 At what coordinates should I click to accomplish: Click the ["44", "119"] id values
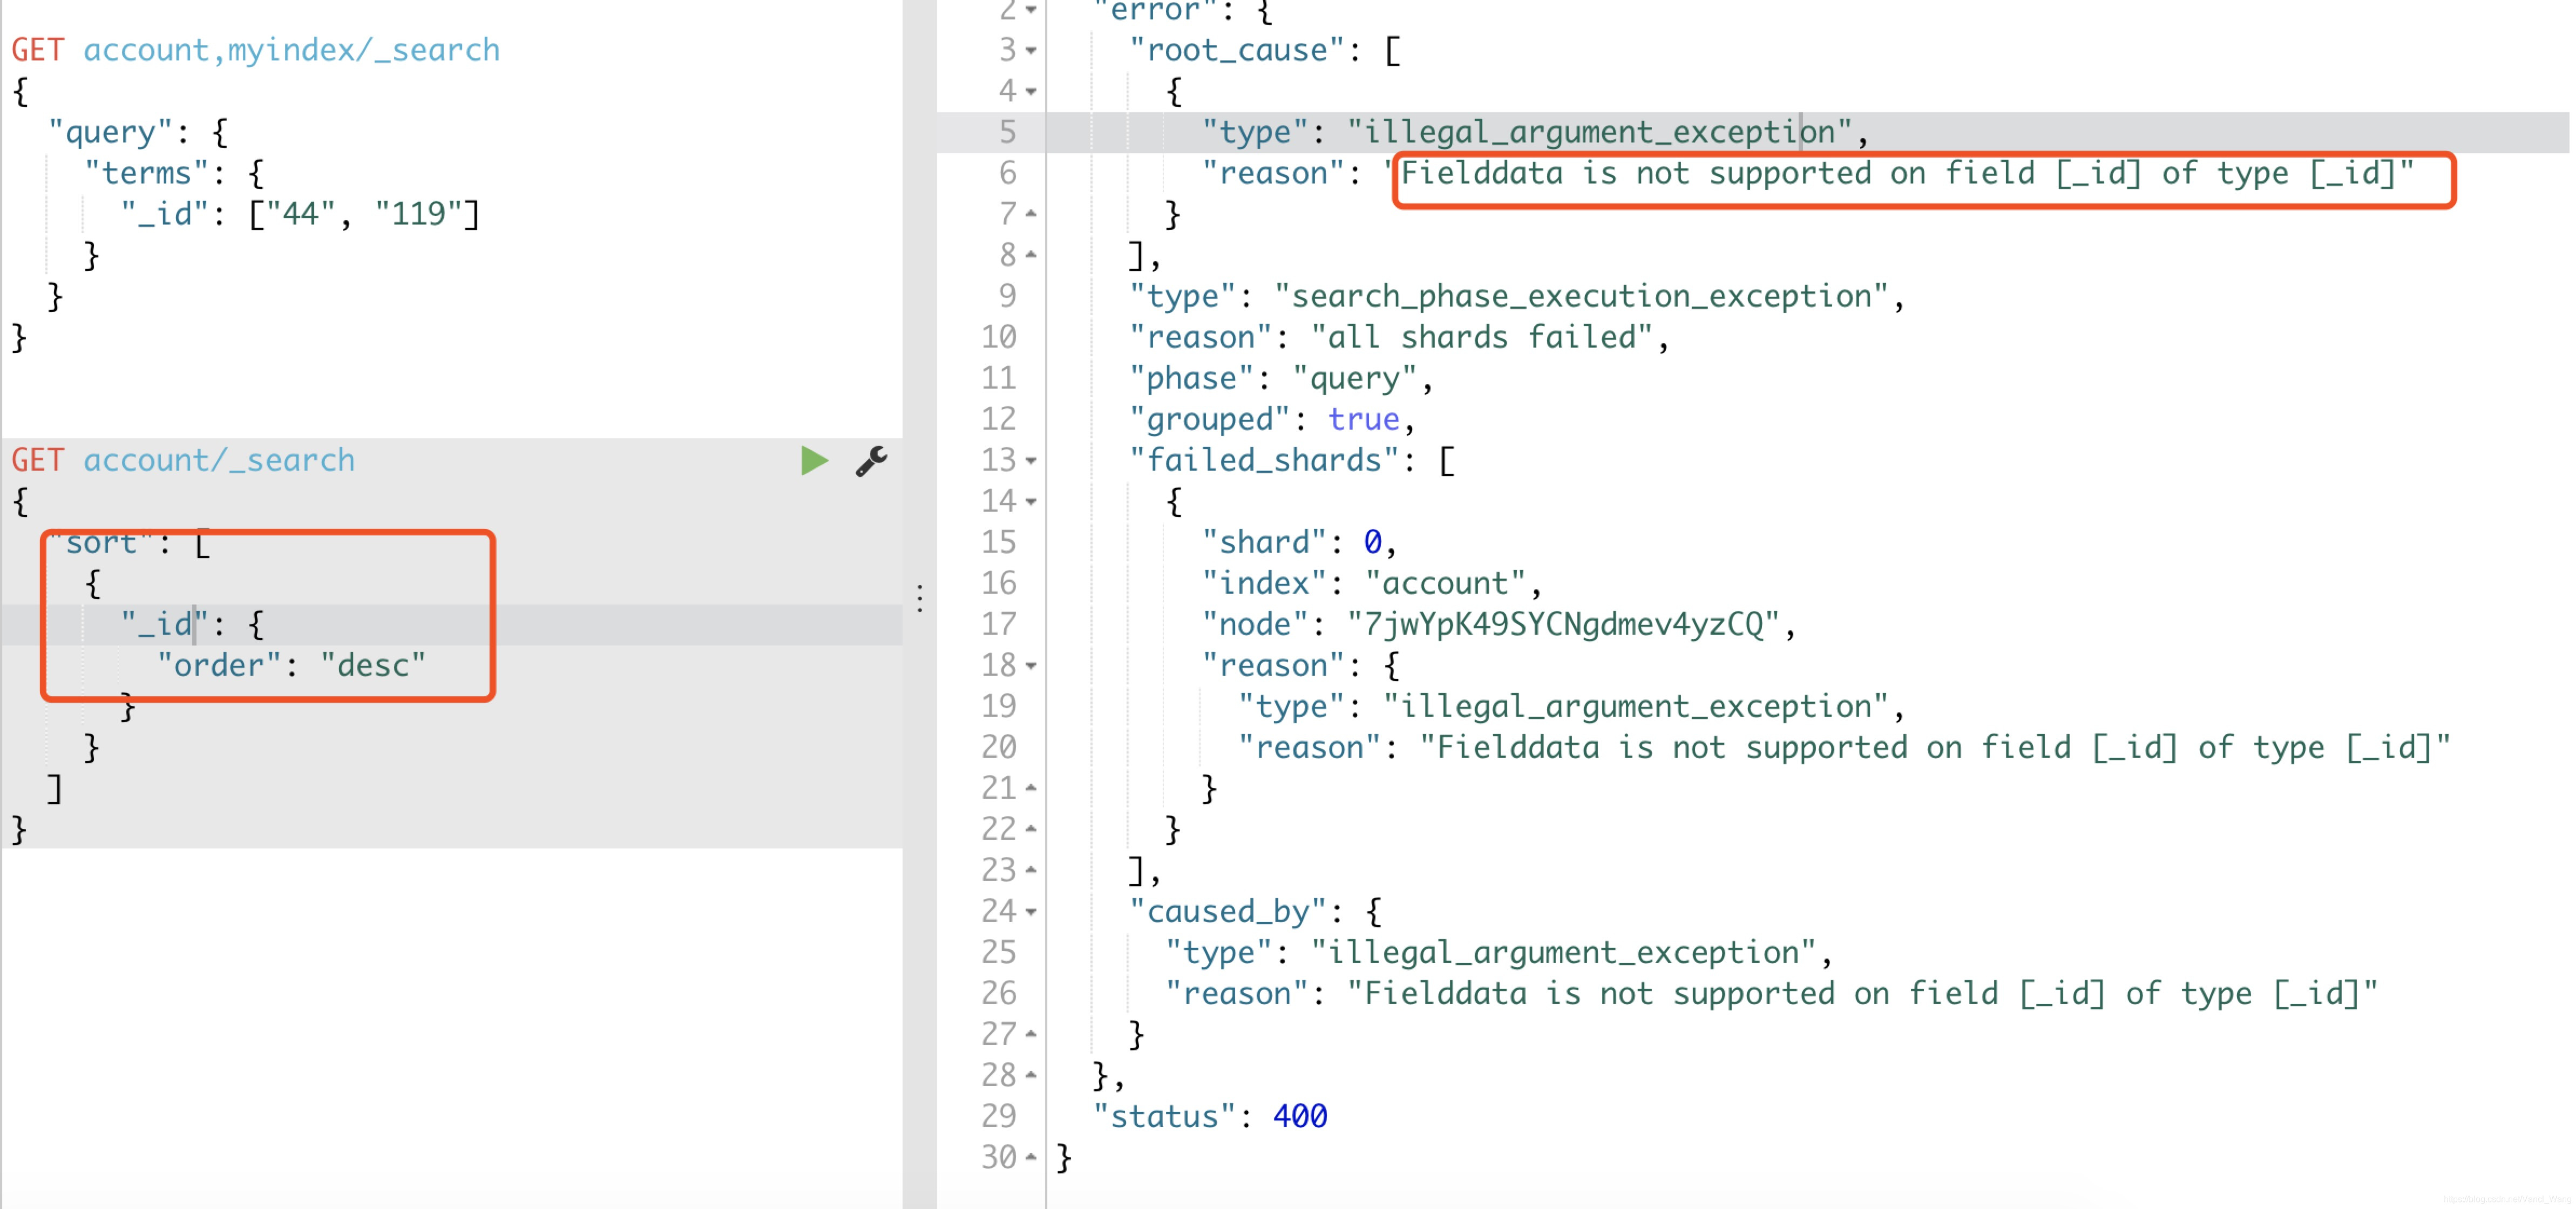tap(364, 214)
